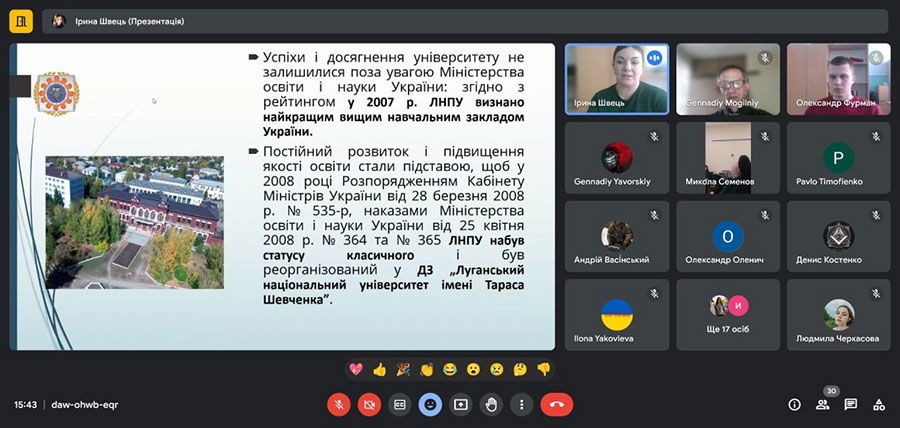Click the university emblem on the slide
Viewport: 900px width, 428px height.
point(56,94)
